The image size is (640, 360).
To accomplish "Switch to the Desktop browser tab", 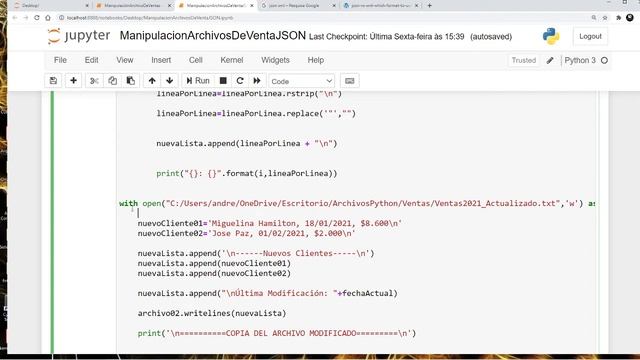I will 51,6.
